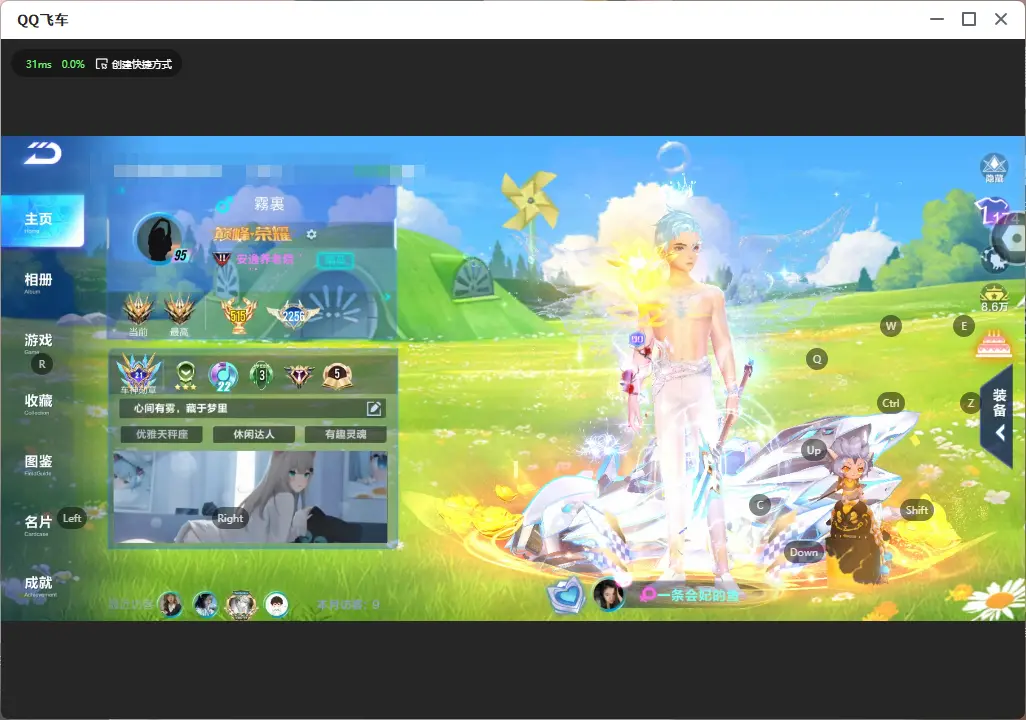This screenshot has height=720, width=1026.
Task: Click the green three-star badge
Action: (186, 375)
